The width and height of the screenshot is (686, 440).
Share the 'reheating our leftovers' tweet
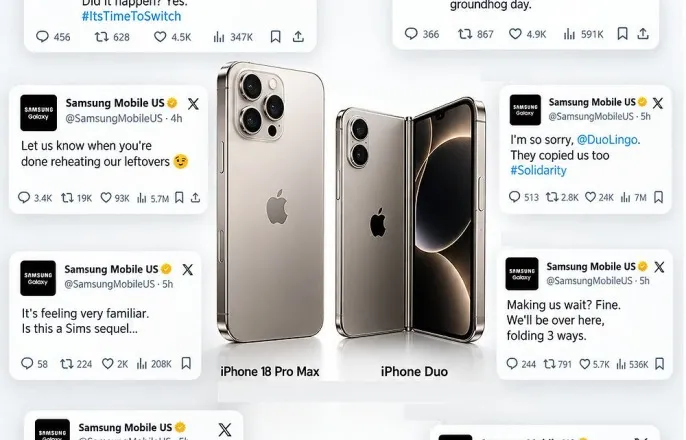tap(196, 198)
